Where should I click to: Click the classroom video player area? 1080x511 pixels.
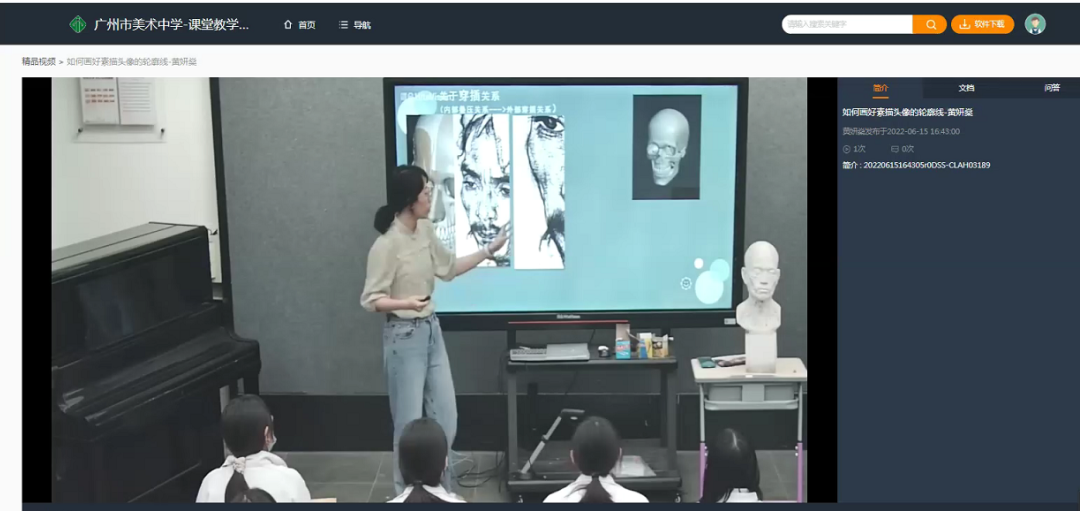point(429,290)
